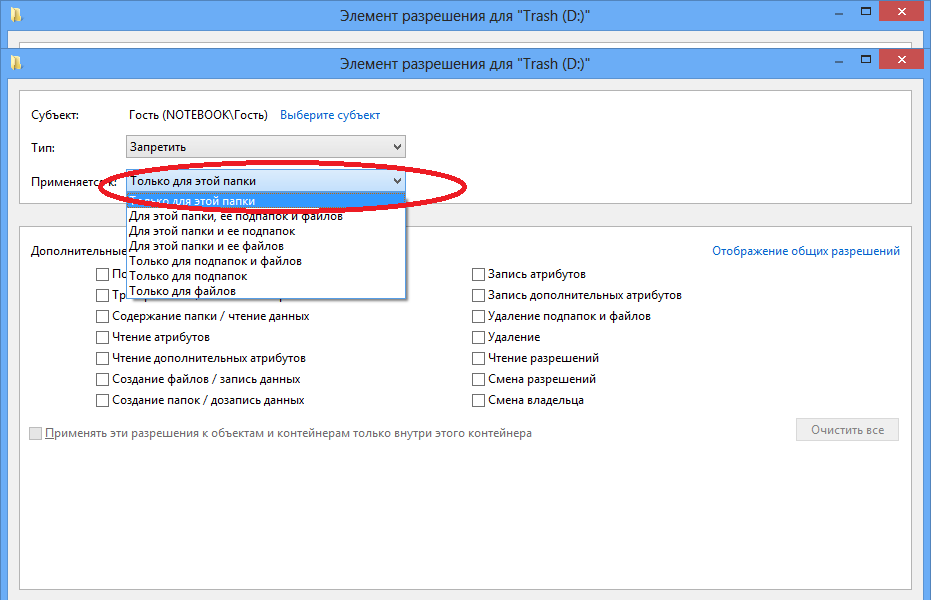
Task: Click the 'Субъект:' label
Action: pyautogui.click(x=55, y=115)
